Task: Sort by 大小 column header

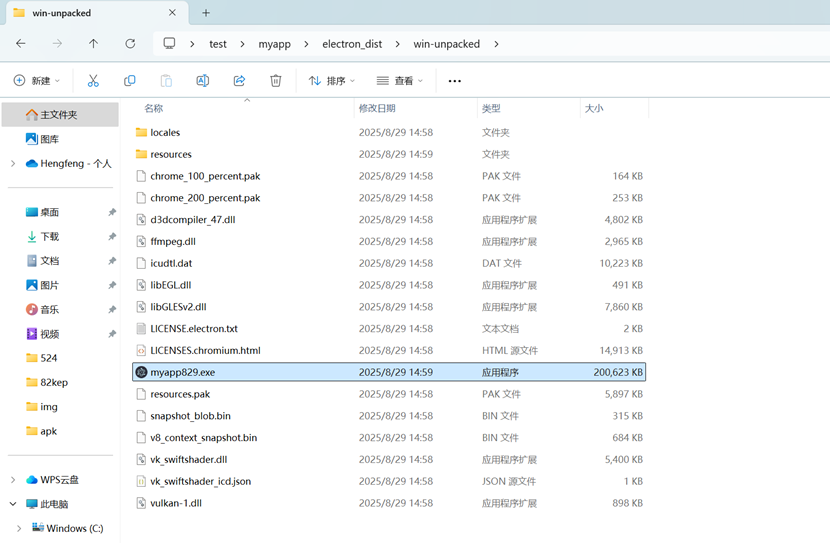Action: pyautogui.click(x=594, y=108)
